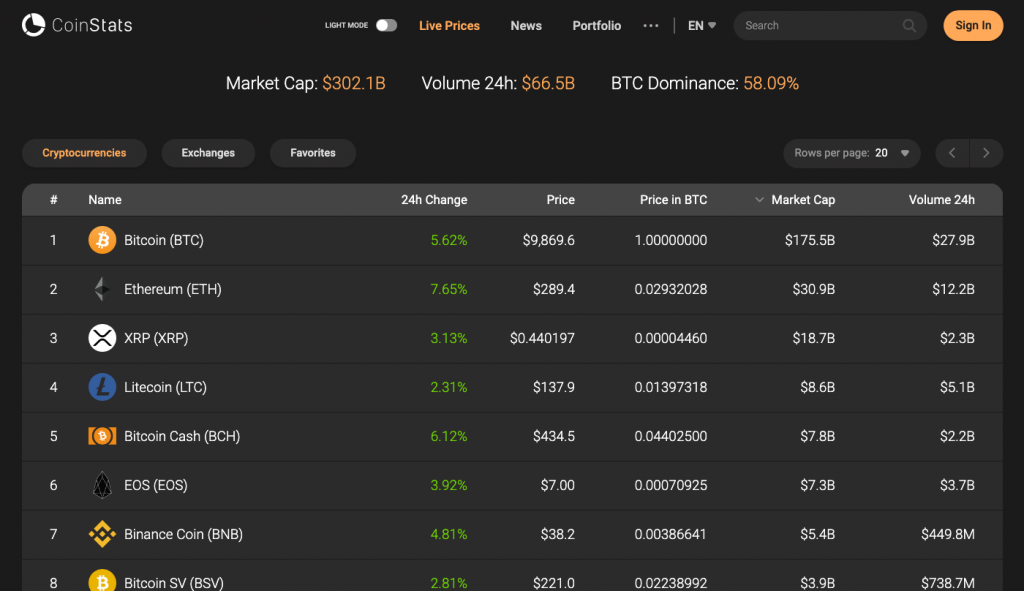
Task: Open the Favorites tab
Action: pos(314,153)
